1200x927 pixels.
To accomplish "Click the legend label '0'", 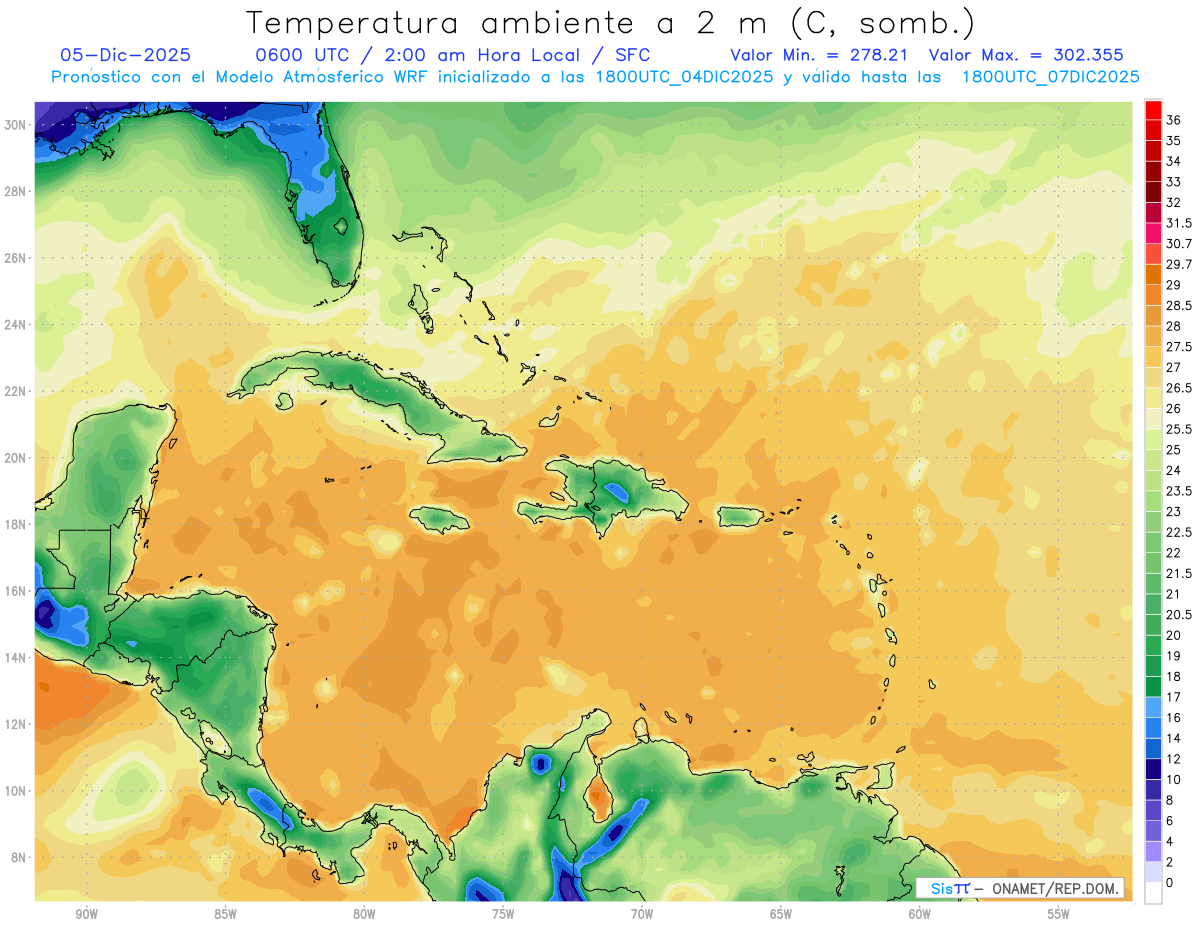I will coord(1170,882).
